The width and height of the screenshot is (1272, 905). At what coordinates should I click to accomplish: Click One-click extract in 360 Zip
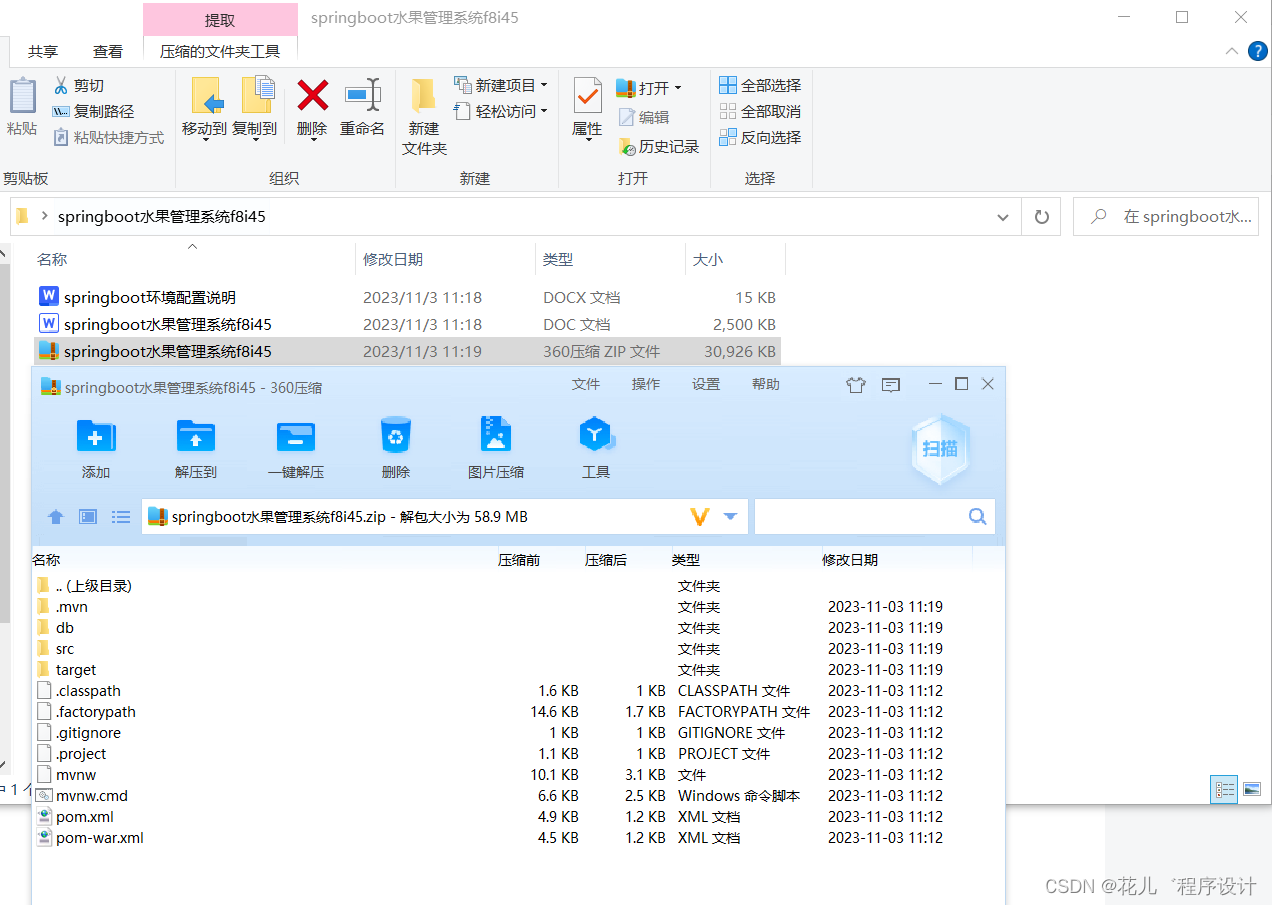(x=296, y=448)
